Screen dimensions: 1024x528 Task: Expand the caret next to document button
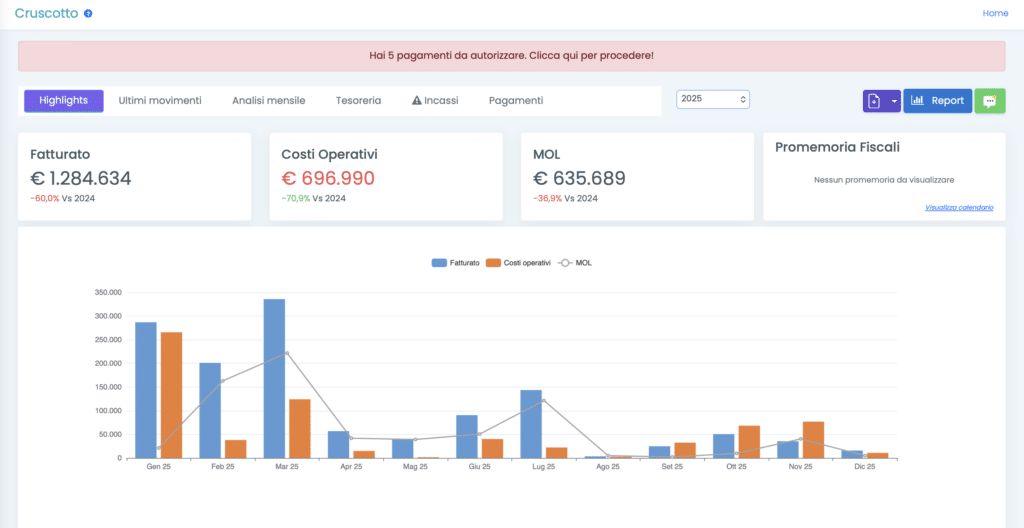pyautogui.click(x=893, y=101)
